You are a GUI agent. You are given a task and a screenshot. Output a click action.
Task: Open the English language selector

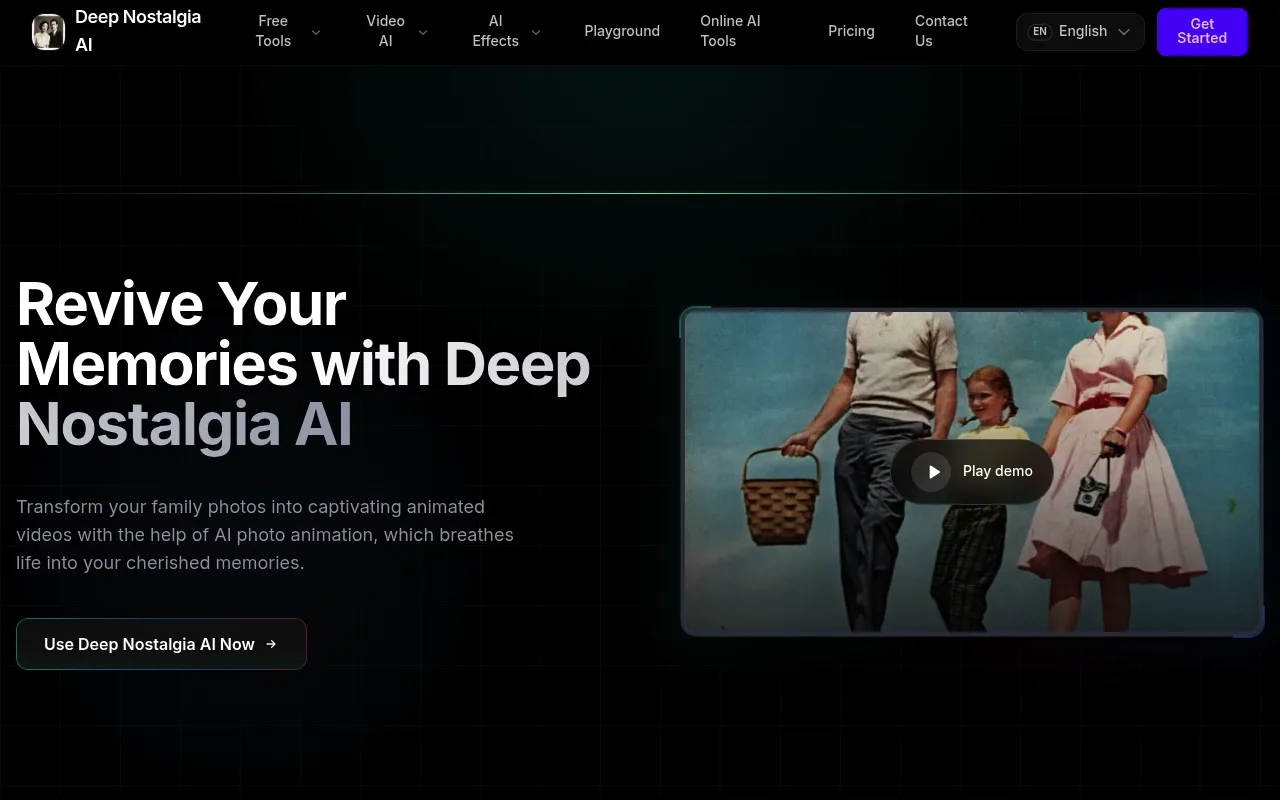coord(1080,32)
